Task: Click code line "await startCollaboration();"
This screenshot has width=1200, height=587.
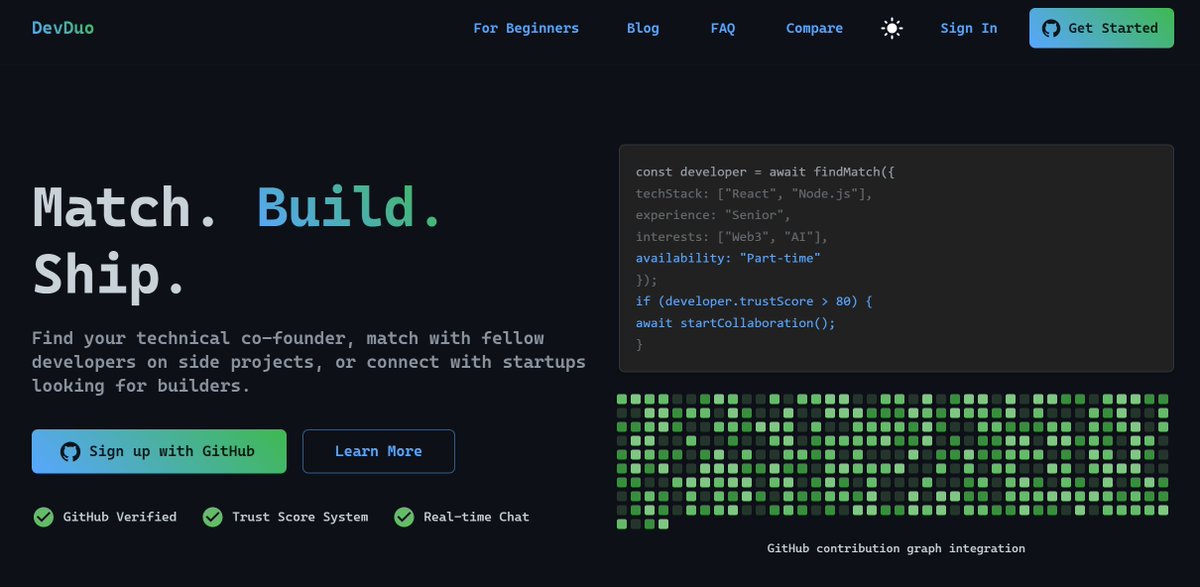Action: (735, 323)
